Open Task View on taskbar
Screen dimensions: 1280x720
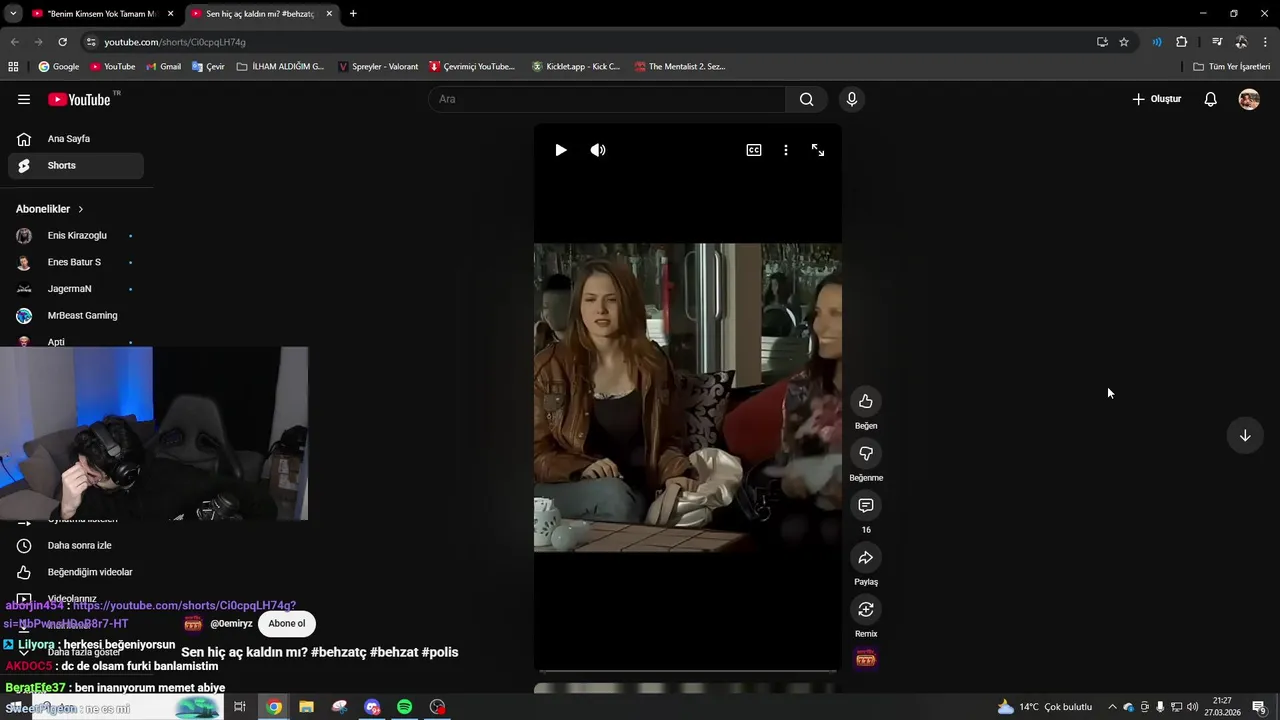[240, 707]
